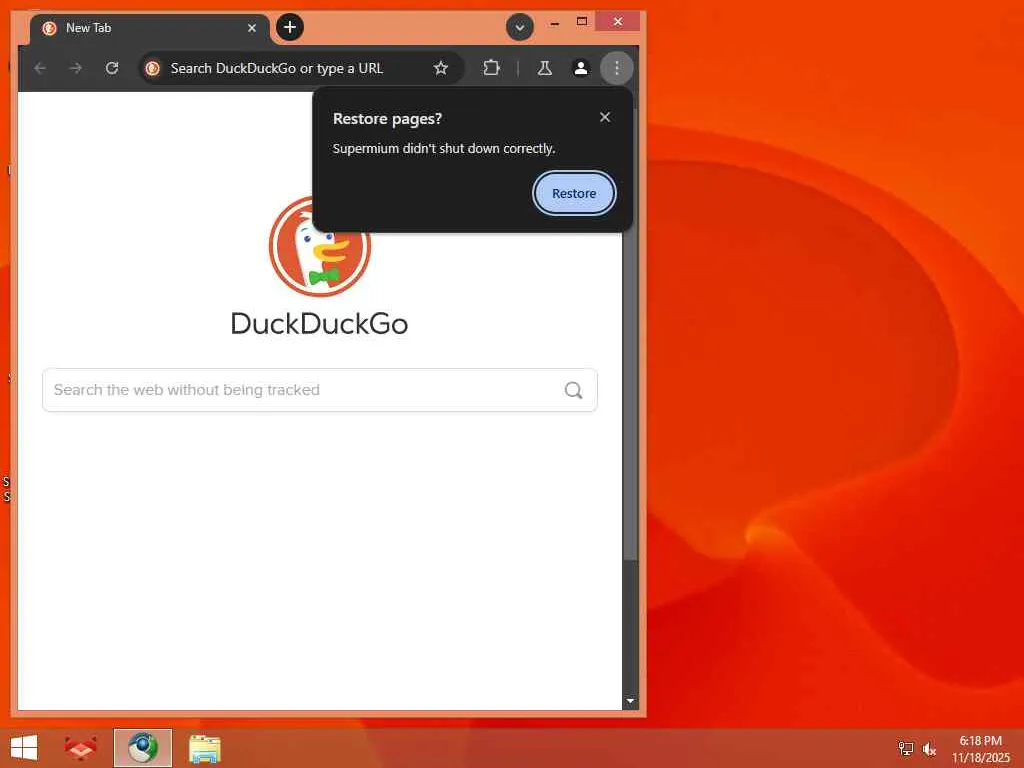Click the DuckDuckGo duck logo
This screenshot has width=1024, height=768.
tap(320, 246)
